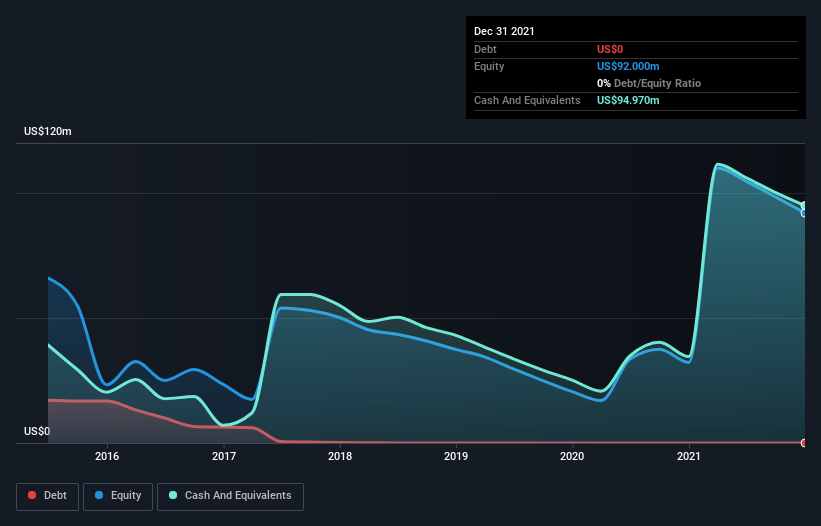Click the teal Cash endpoint marker

click(804, 205)
